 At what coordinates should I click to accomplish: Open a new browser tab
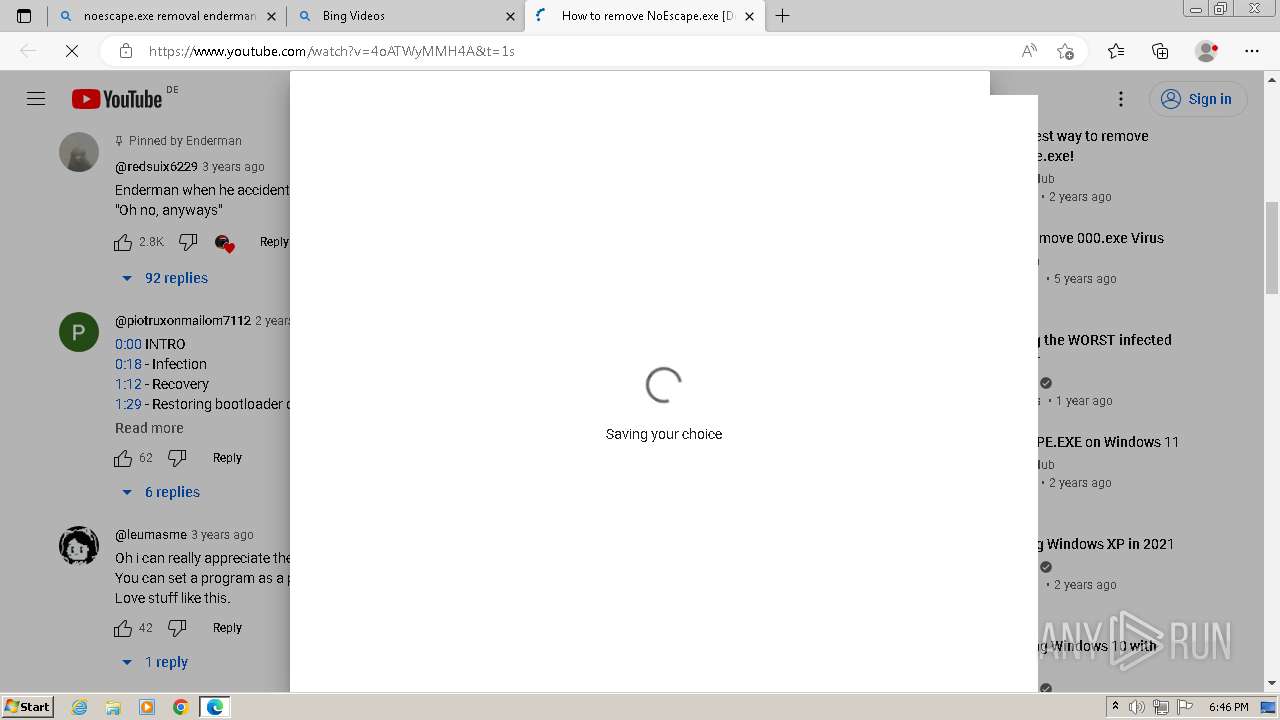(783, 16)
